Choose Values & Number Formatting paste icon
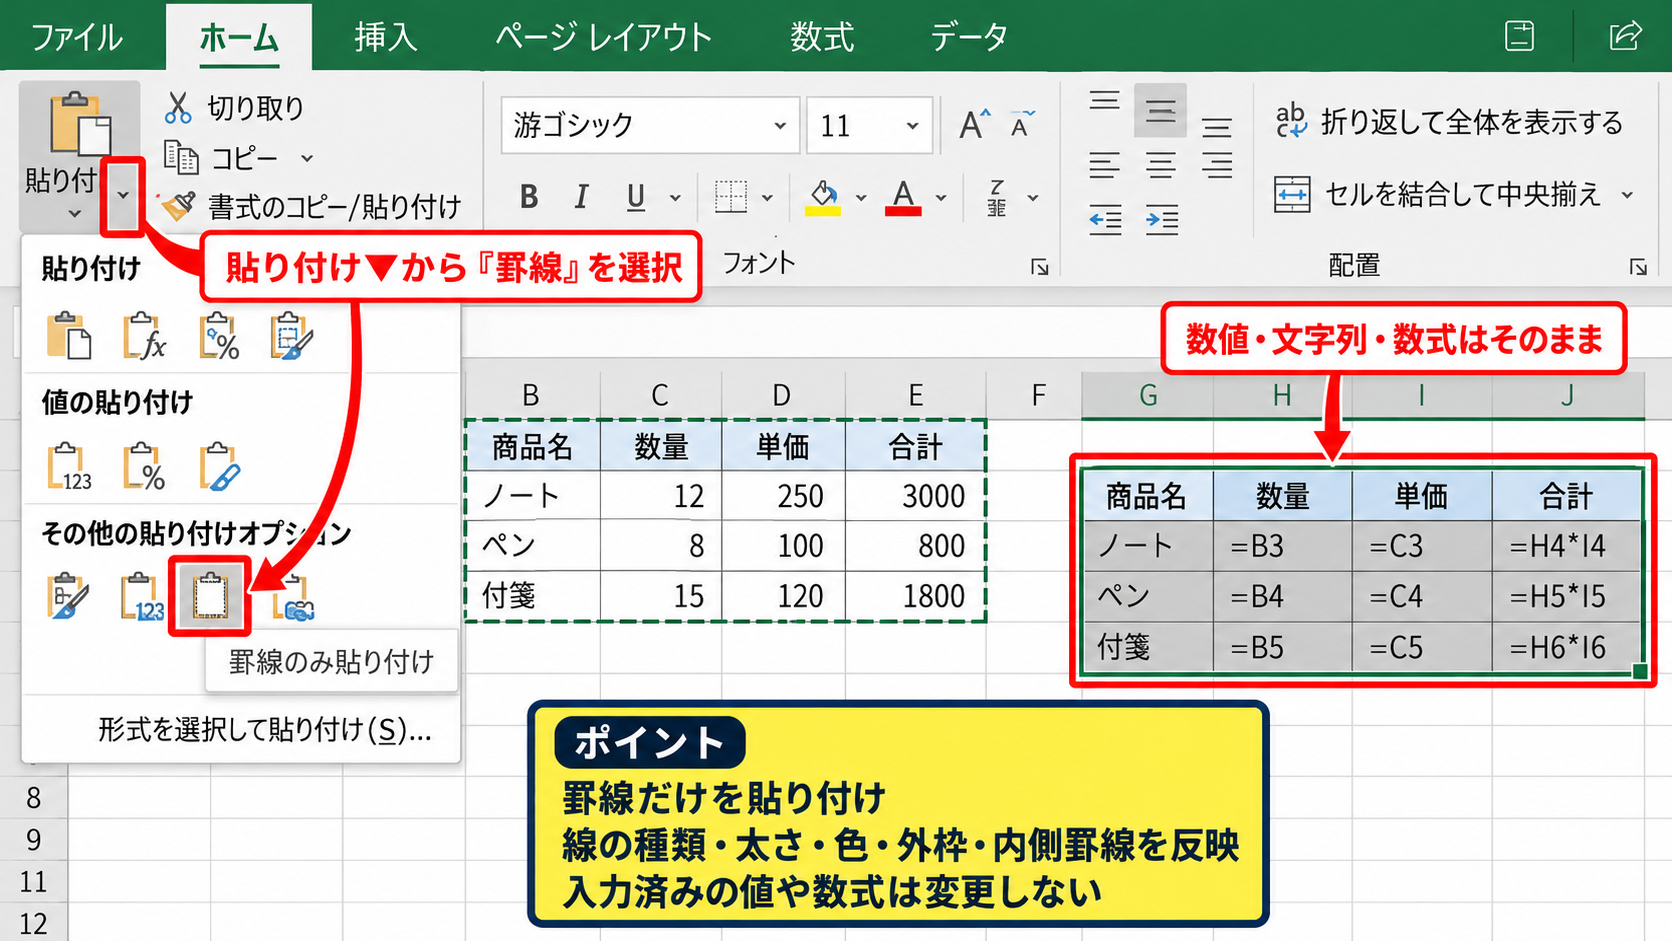Image resolution: width=1672 pixels, height=941 pixels. point(144,466)
